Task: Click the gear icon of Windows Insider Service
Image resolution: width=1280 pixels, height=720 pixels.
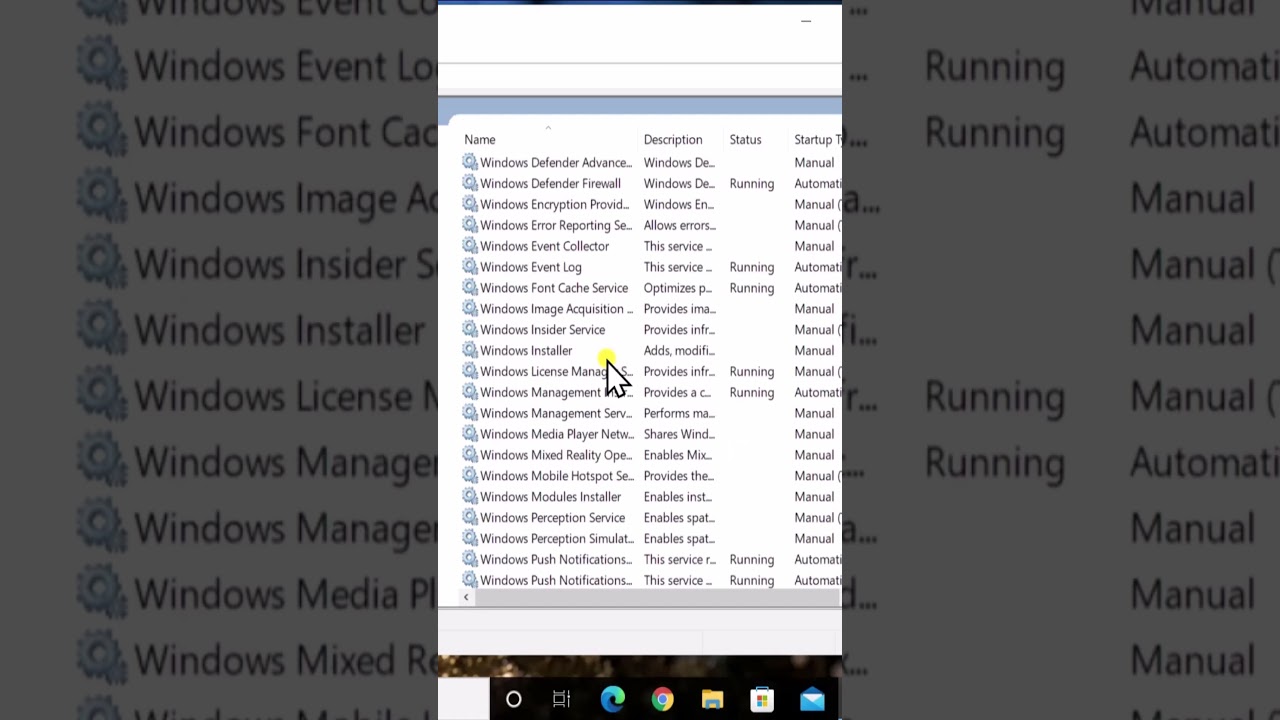Action: click(470, 330)
